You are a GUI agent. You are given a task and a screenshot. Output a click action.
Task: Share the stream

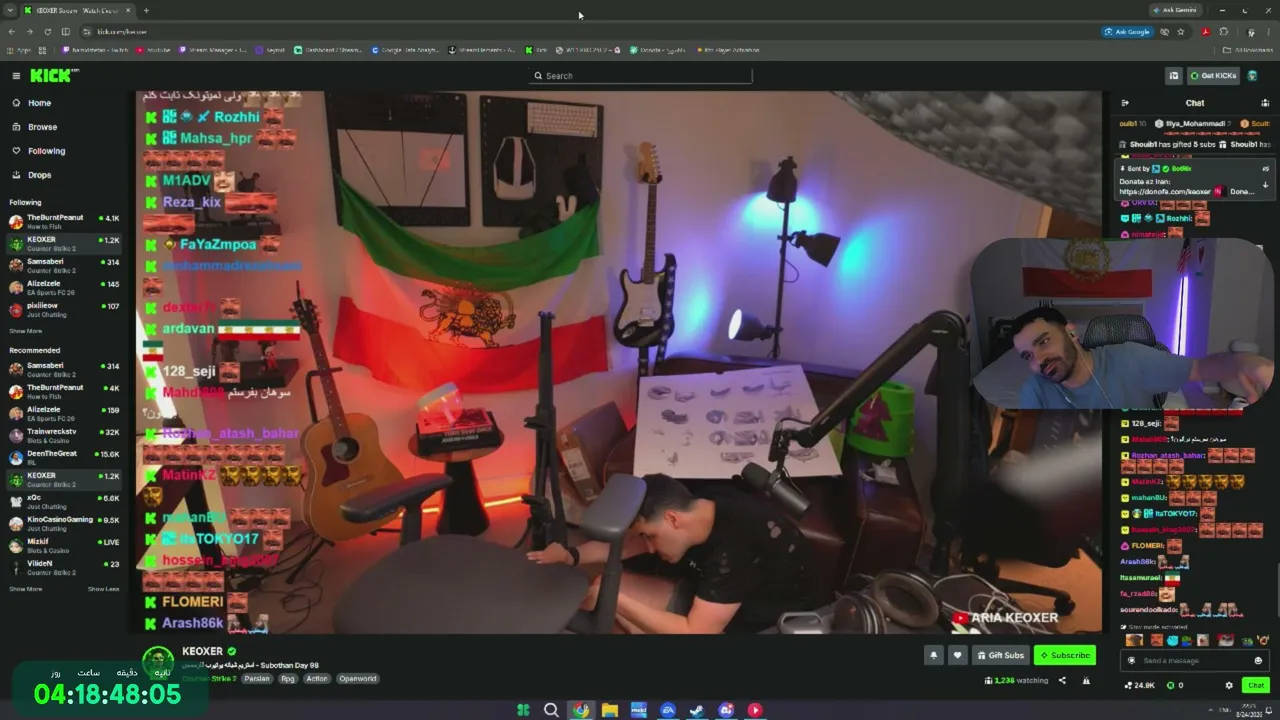click(x=1062, y=681)
